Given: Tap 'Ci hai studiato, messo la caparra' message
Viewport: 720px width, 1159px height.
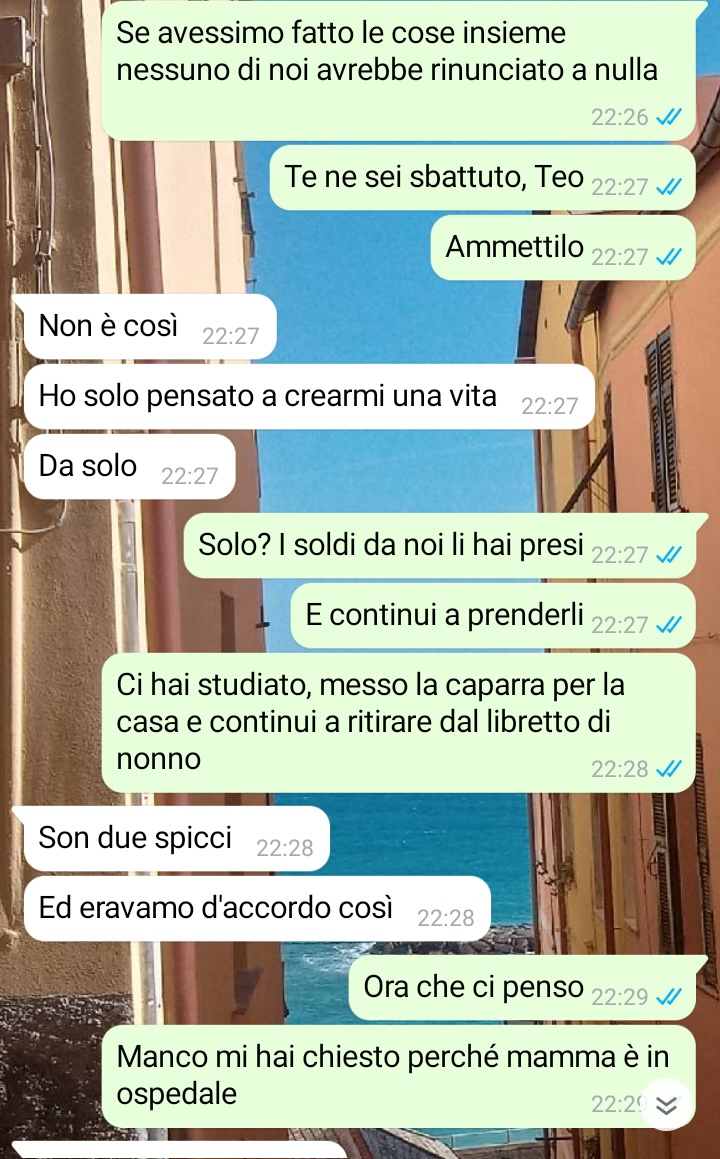Looking at the screenshot, I should (x=398, y=723).
